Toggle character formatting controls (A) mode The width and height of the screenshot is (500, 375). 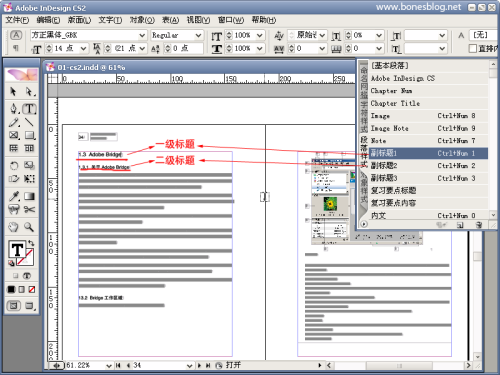pos(16,35)
